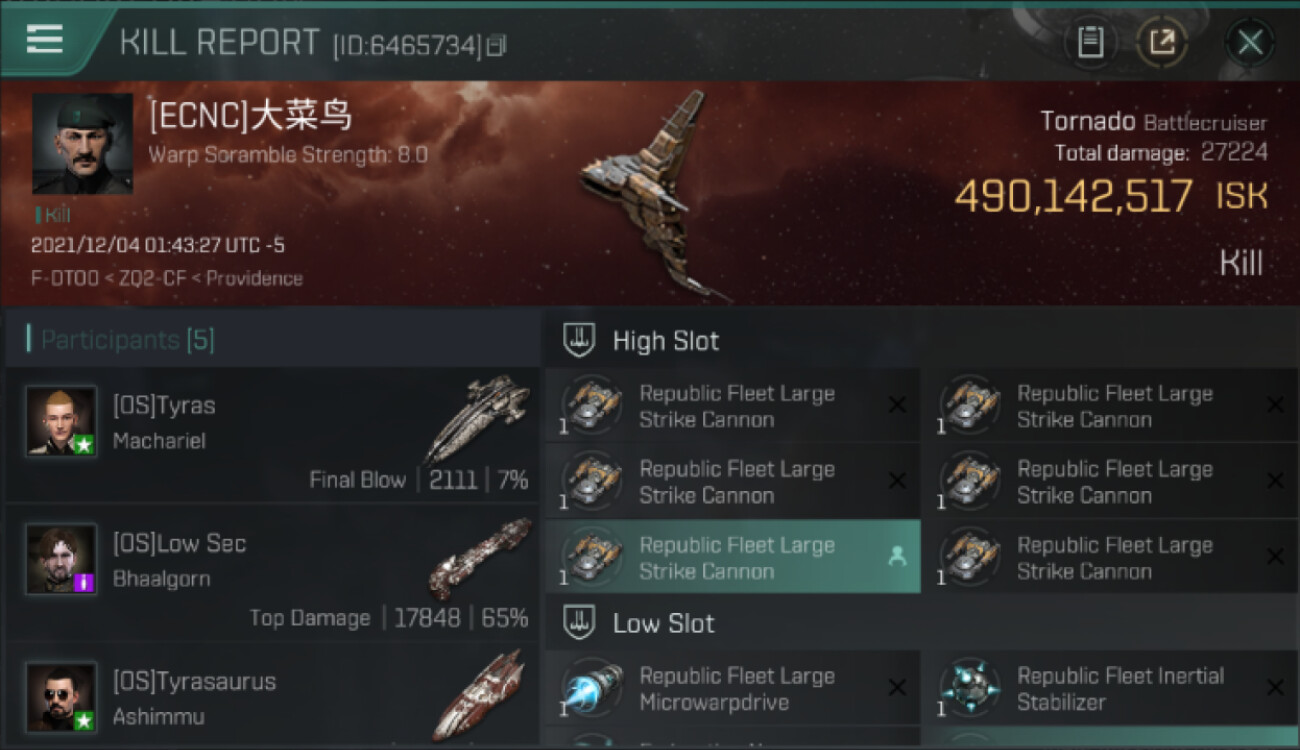
Task: Copy the kill report ID
Action: (x=496, y=45)
